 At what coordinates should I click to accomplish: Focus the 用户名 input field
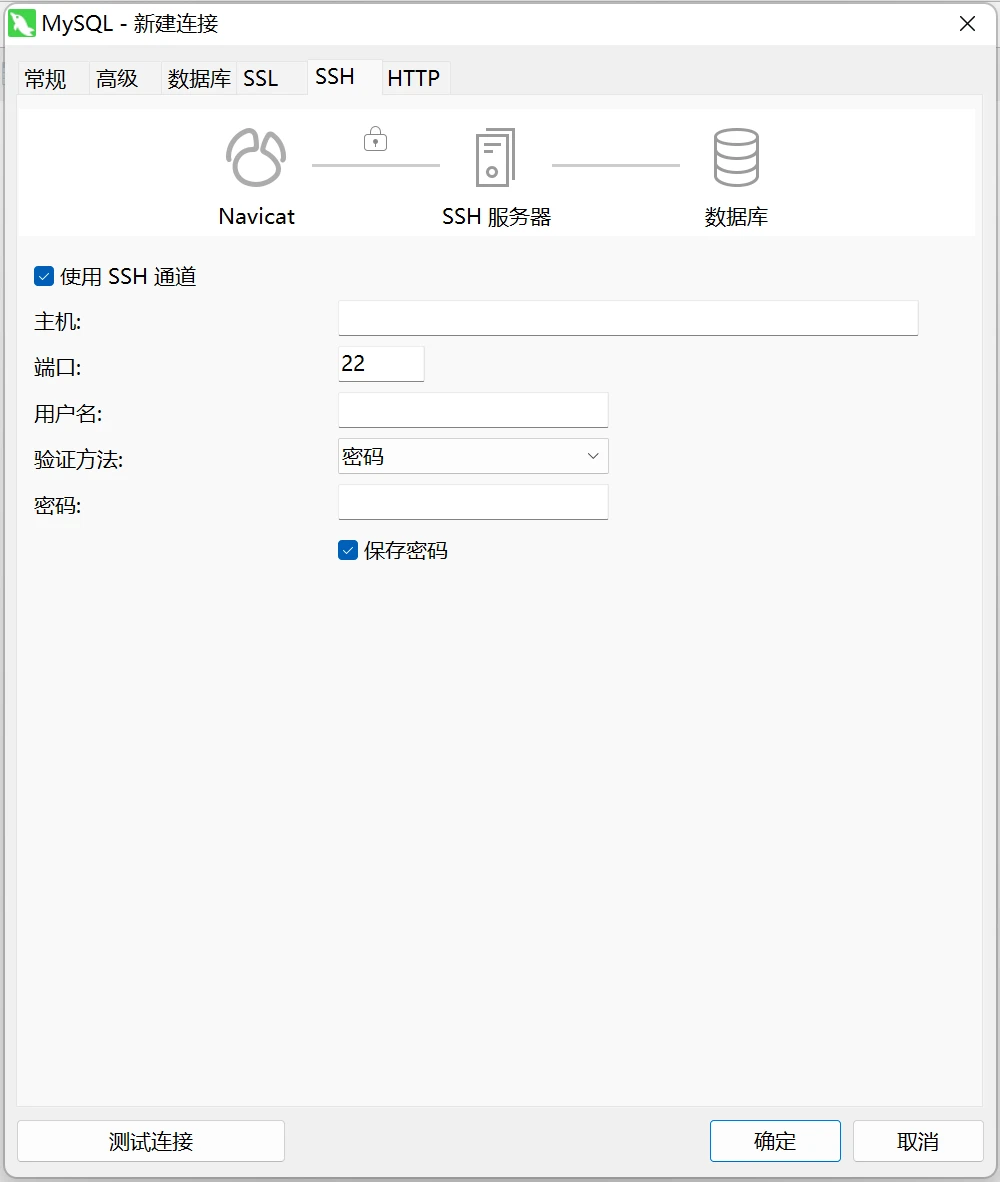click(x=473, y=410)
